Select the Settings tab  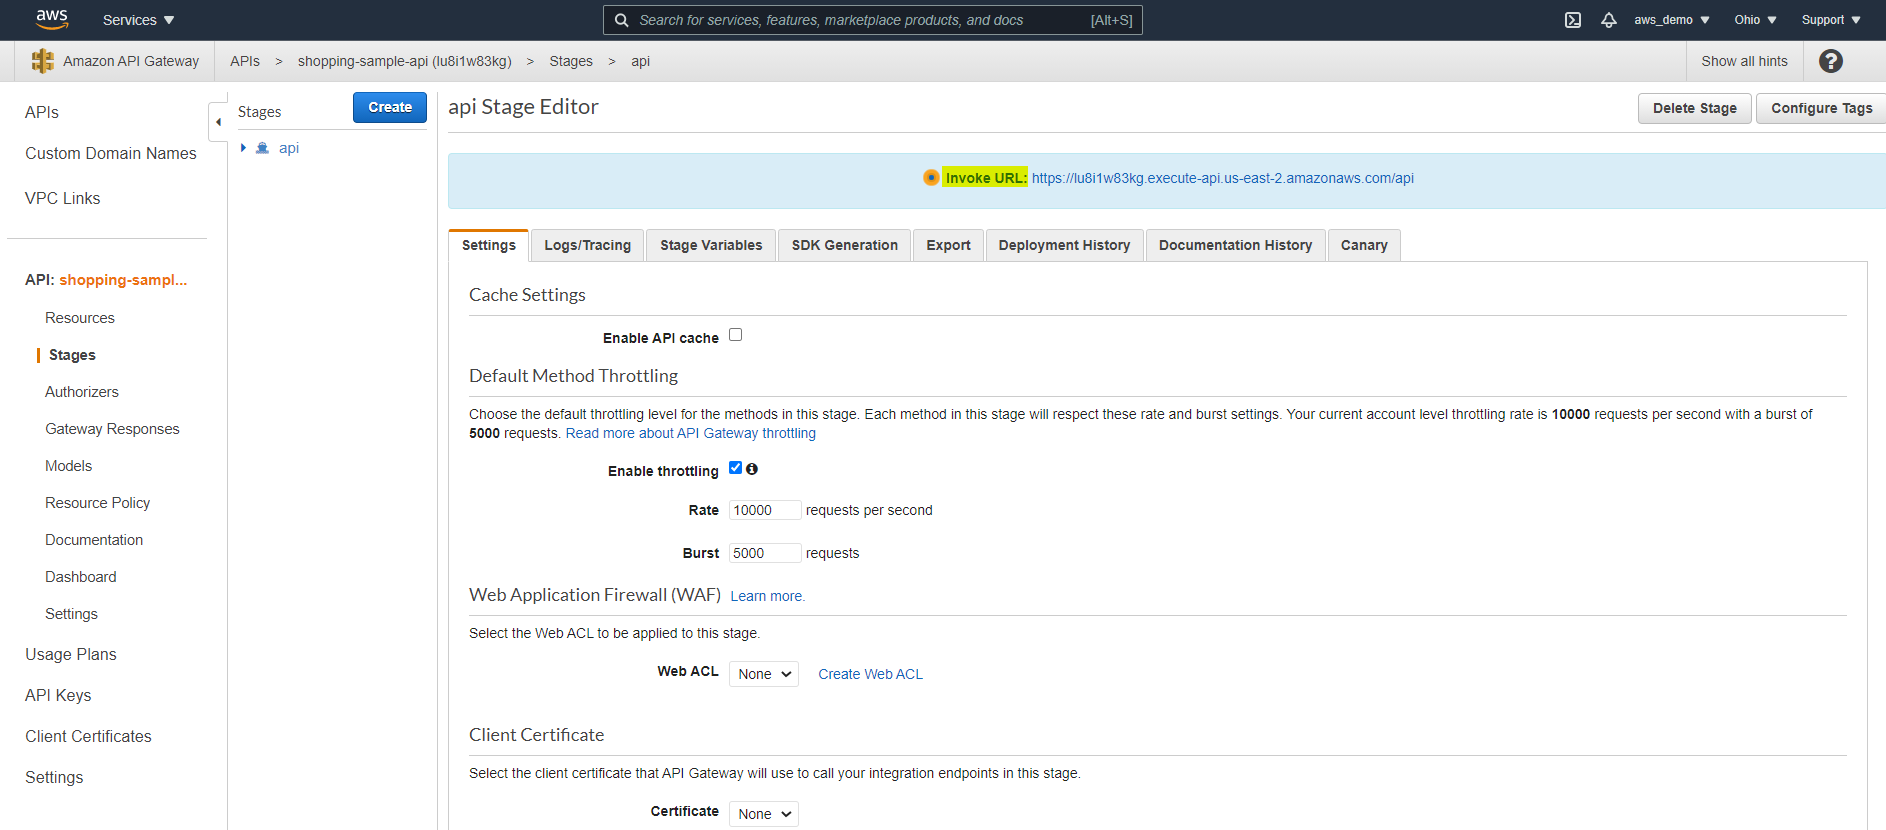pos(488,245)
